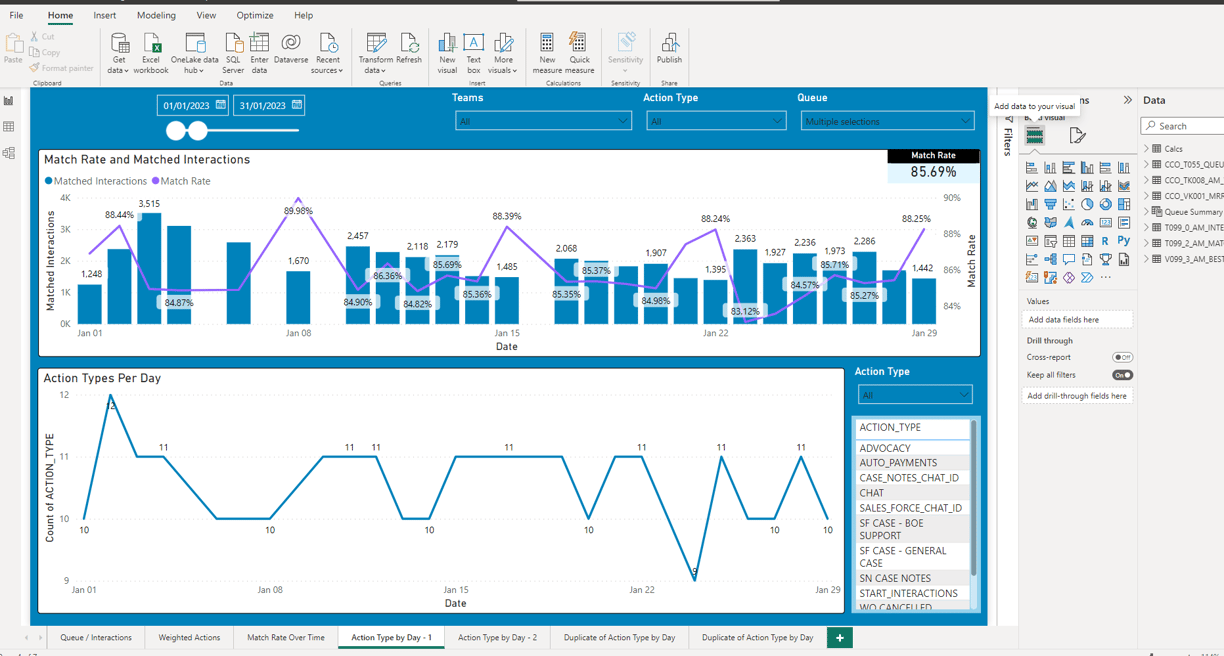Add a new report page
Image resolution: width=1224 pixels, height=656 pixels.
(x=839, y=637)
